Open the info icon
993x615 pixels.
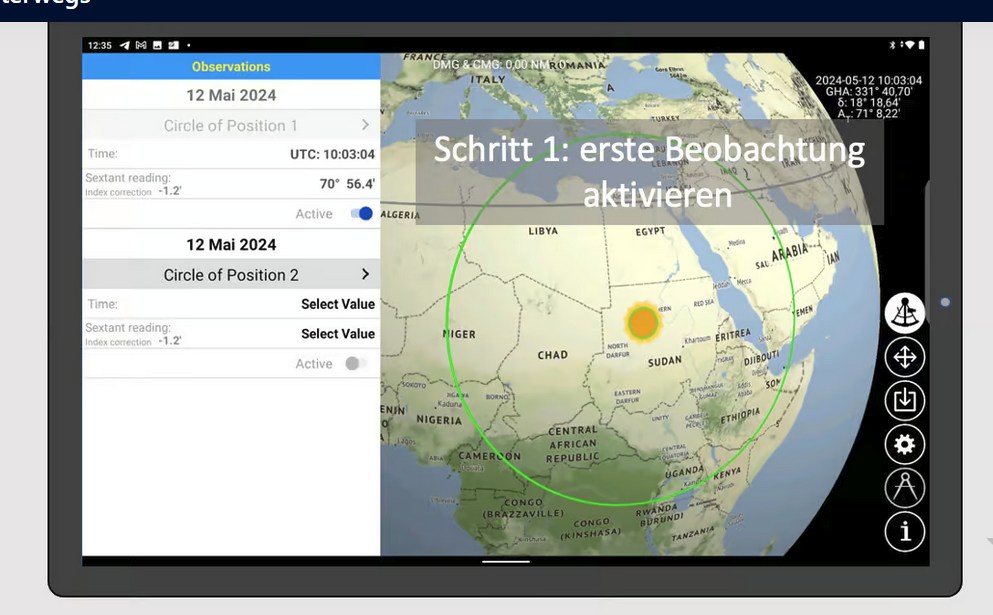[x=904, y=532]
